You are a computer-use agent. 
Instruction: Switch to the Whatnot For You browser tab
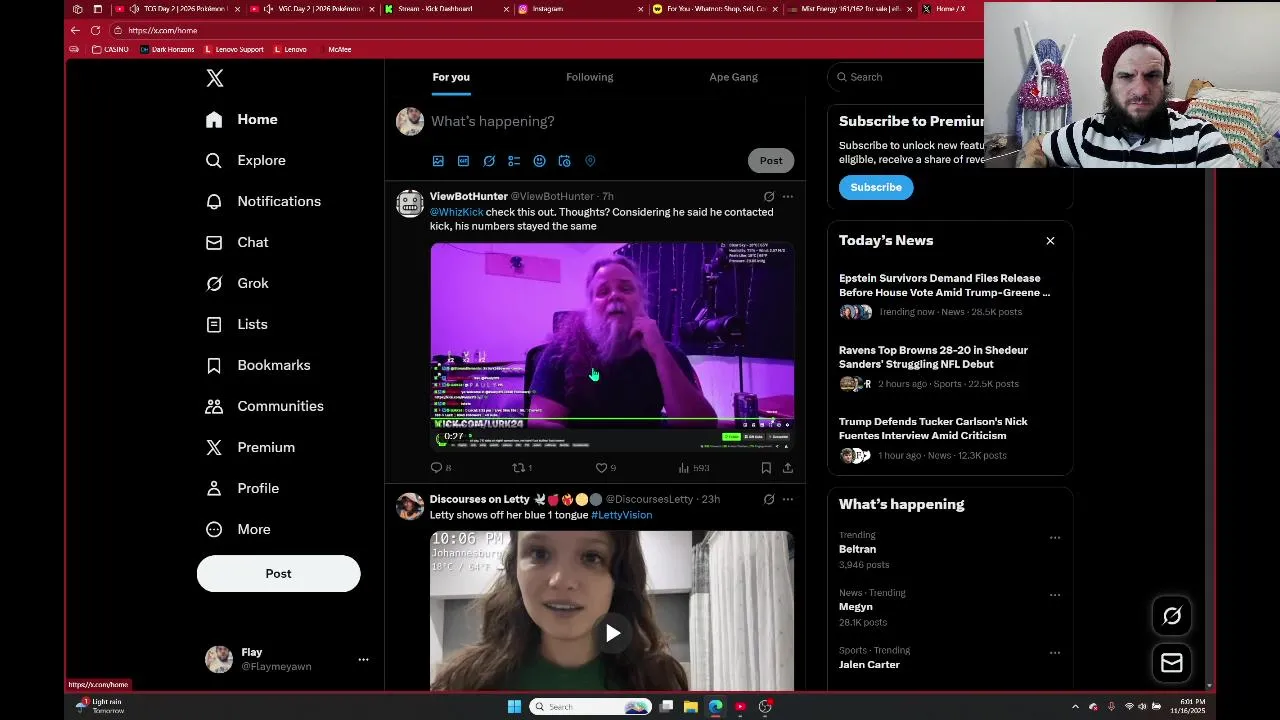coord(714,9)
